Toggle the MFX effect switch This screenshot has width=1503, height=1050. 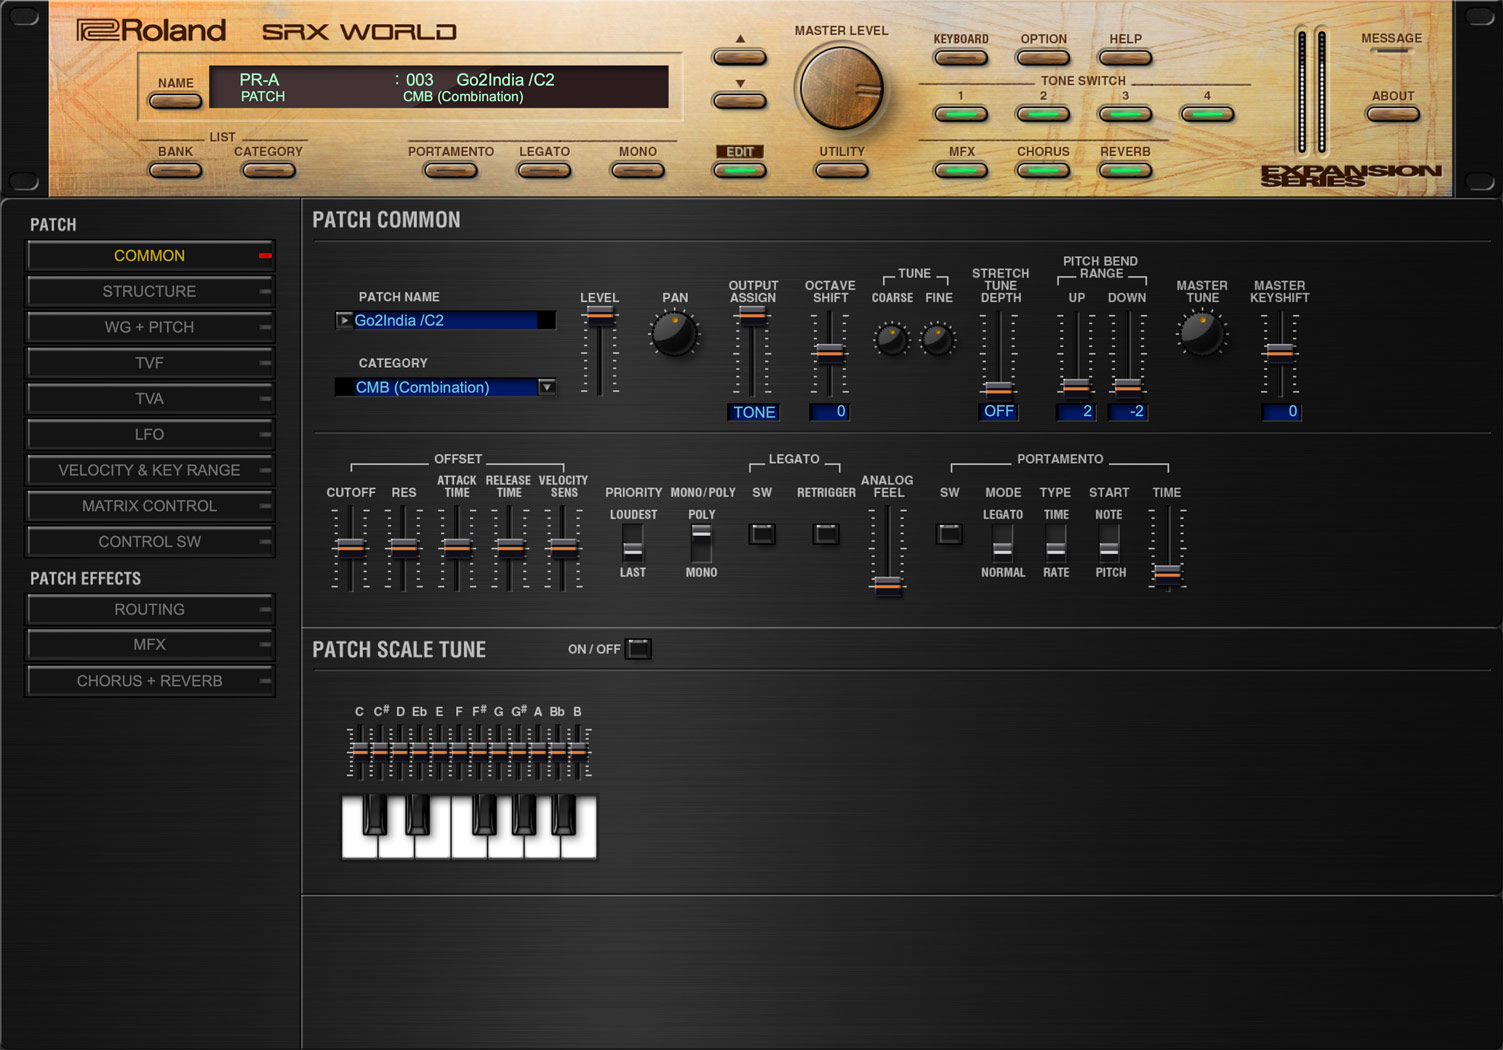(960, 171)
